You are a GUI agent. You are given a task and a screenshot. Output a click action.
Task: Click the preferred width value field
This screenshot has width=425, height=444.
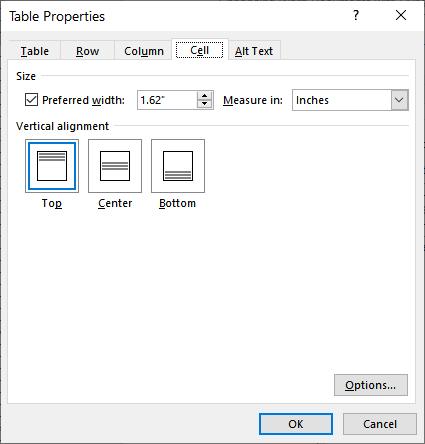tap(168, 100)
